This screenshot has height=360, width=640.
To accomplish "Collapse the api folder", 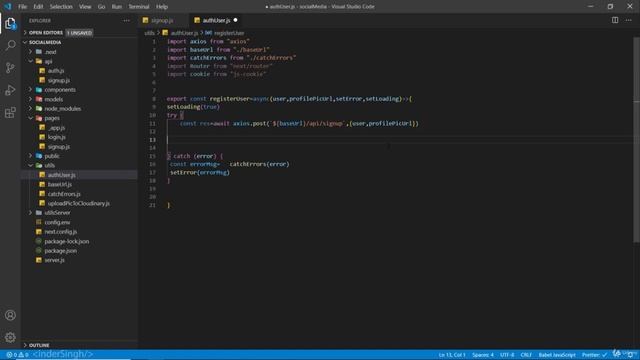I will [x=48, y=61].
